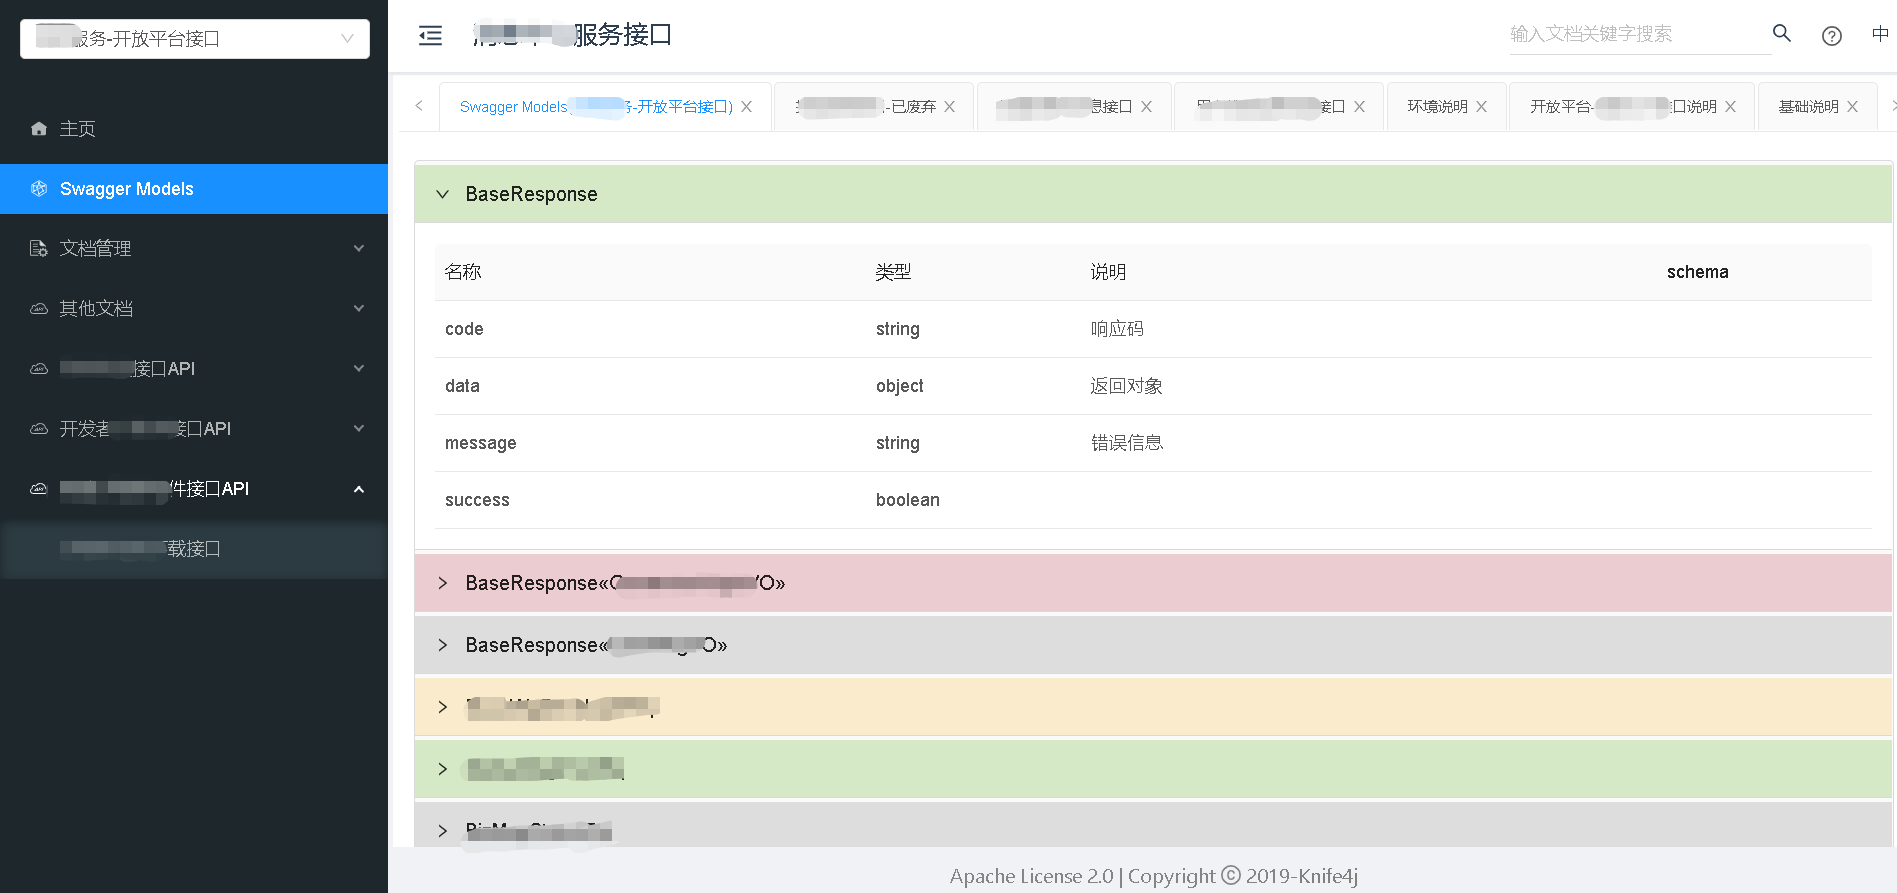1897x893 pixels.
Task: Open the help question mark icon
Action: pos(1832,36)
